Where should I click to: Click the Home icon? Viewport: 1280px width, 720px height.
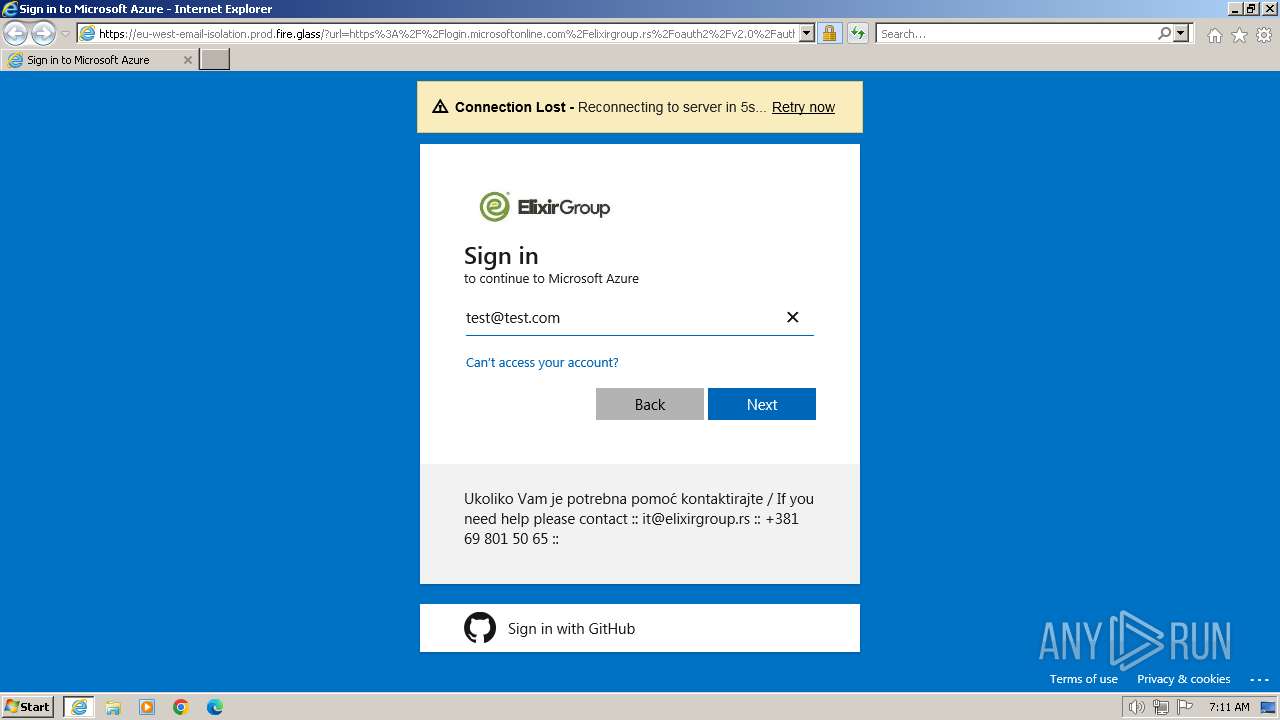pos(1214,35)
